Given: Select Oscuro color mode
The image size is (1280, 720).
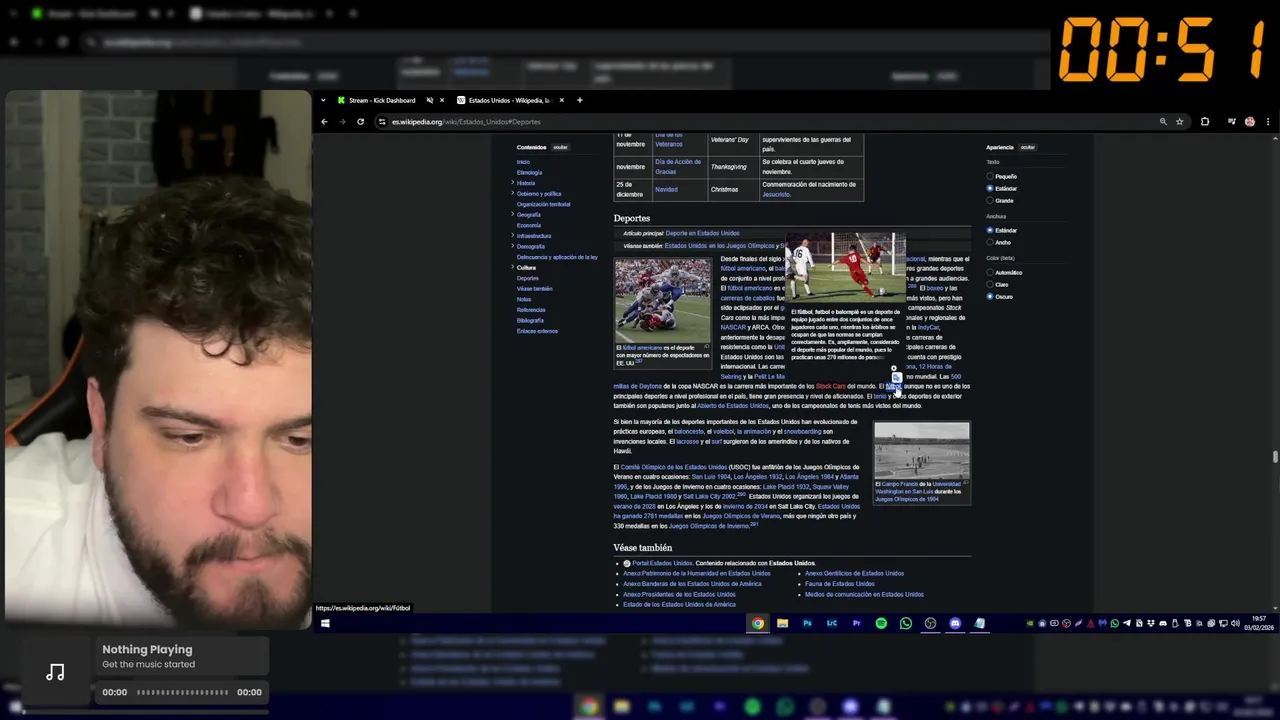Looking at the screenshot, I should (x=990, y=296).
